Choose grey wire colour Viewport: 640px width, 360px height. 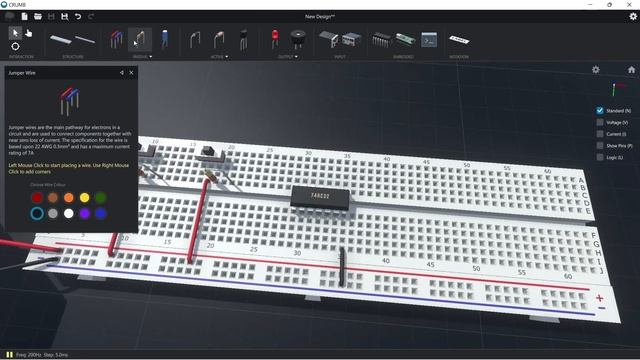click(x=53, y=213)
